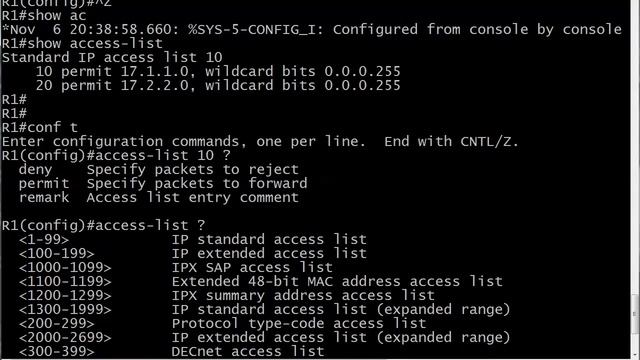Click the '<1300-1999>' expanded range entry
The height and width of the screenshot is (360, 640).
click(x=65, y=309)
